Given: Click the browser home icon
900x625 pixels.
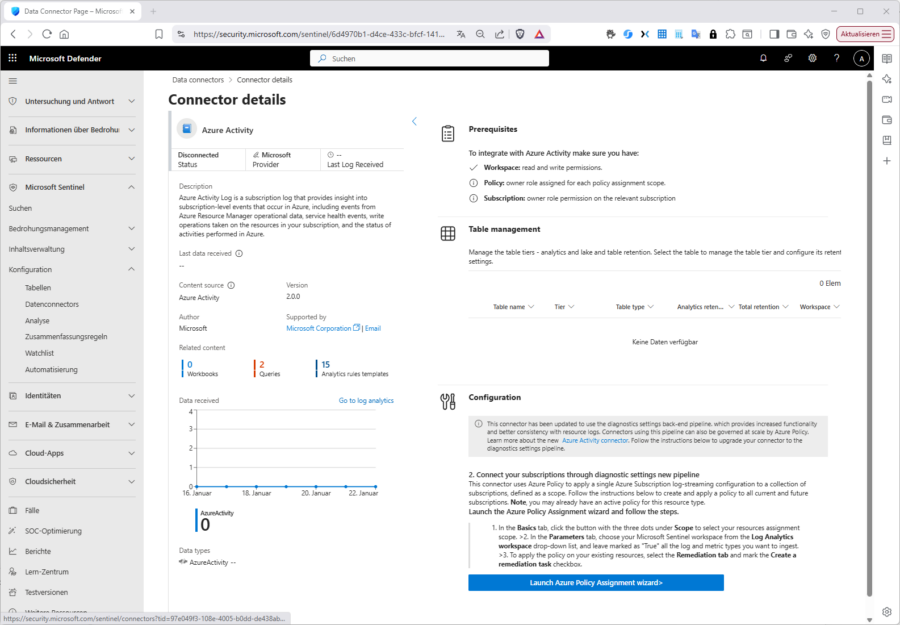Looking at the screenshot, I should point(64,33).
